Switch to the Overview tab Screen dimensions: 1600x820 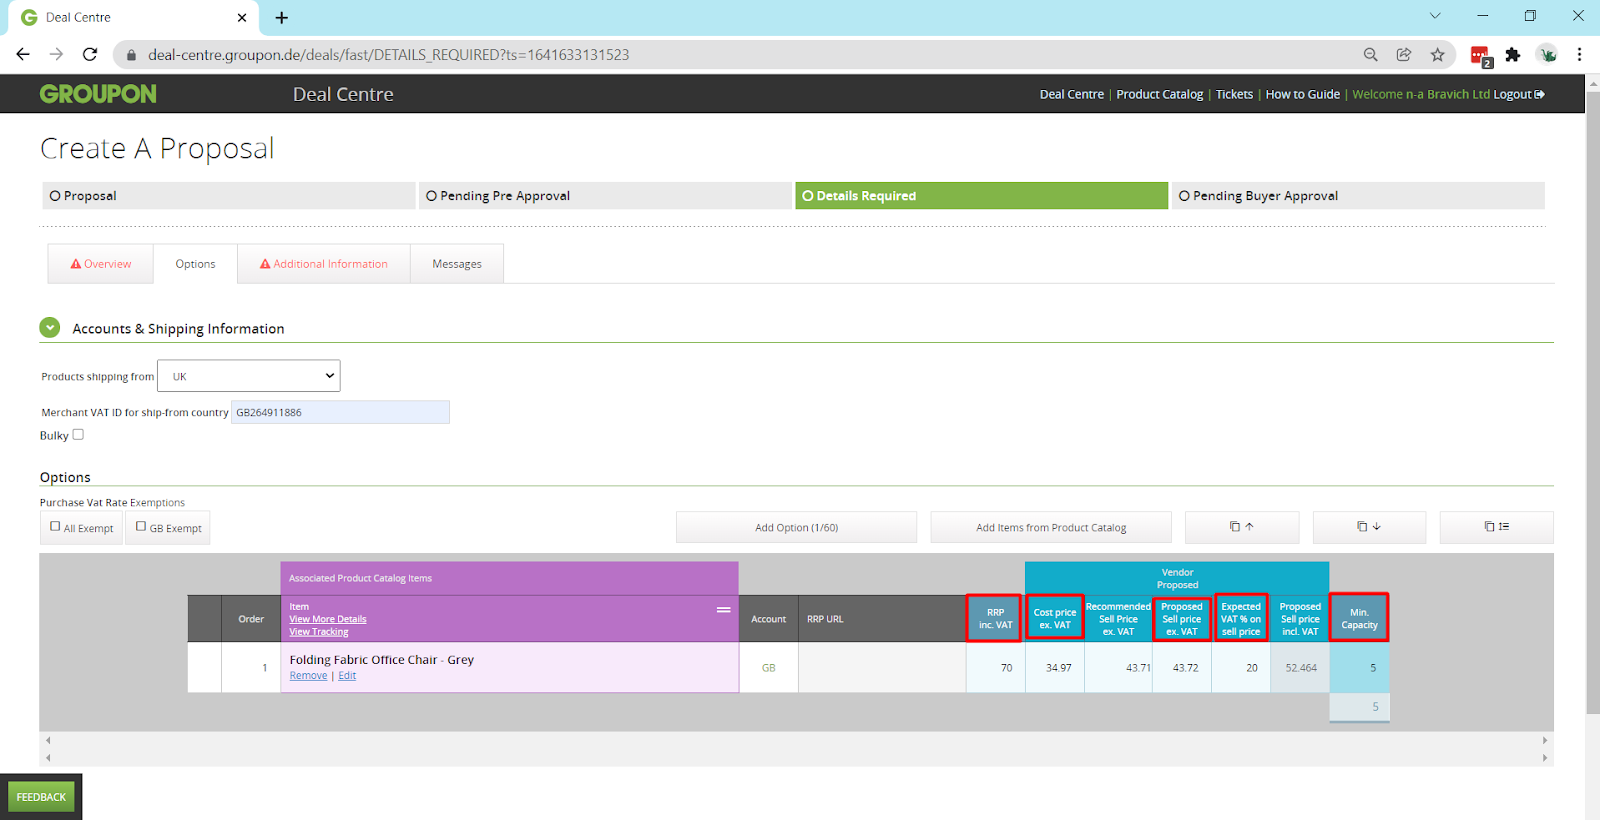click(101, 264)
